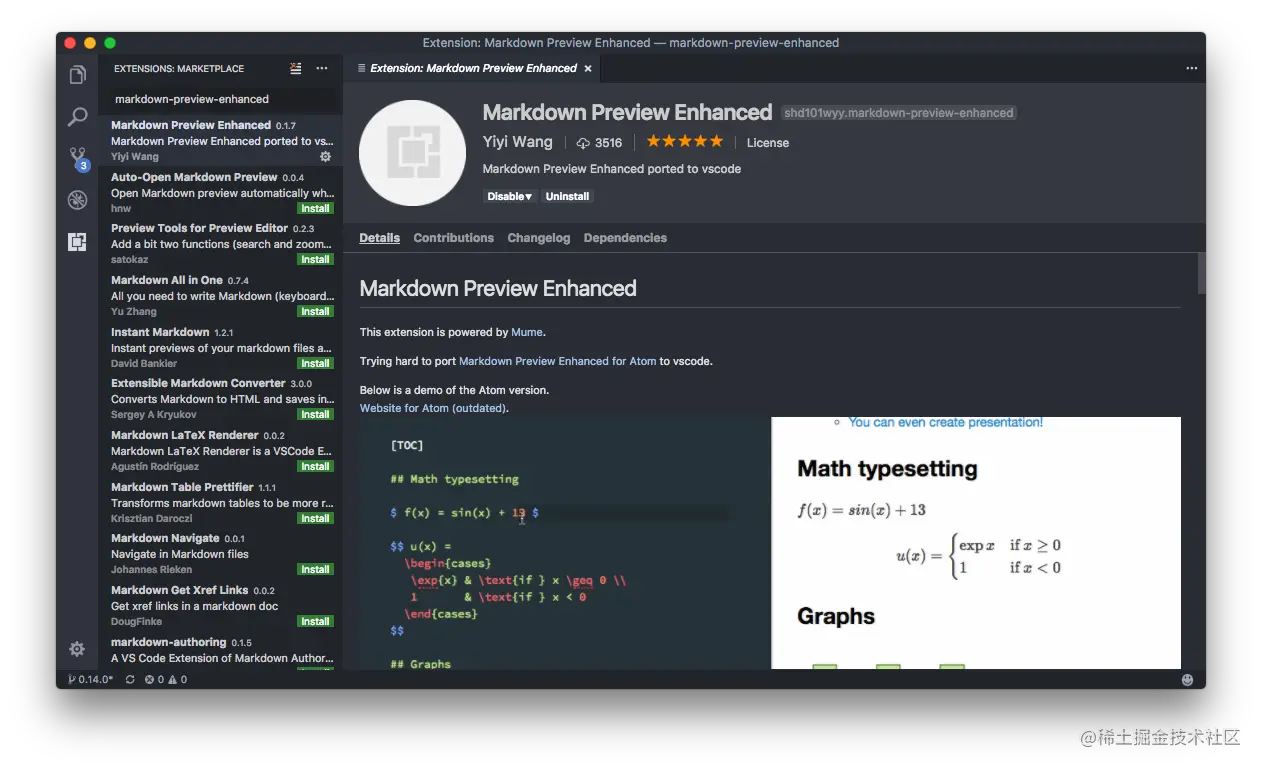Viewport: 1262px width, 769px height.
Task: Open settings gear on Markdown Preview Enhanced entry
Action: pyautogui.click(x=325, y=156)
